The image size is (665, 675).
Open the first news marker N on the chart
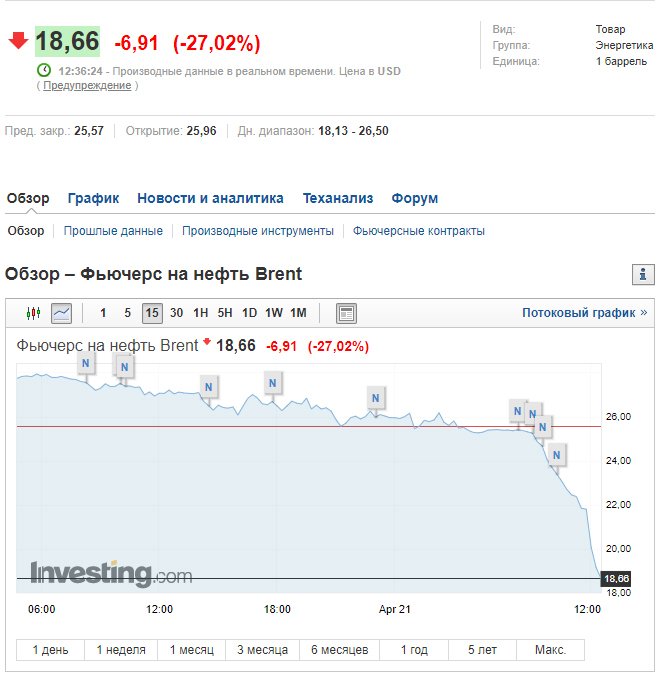pos(86,363)
